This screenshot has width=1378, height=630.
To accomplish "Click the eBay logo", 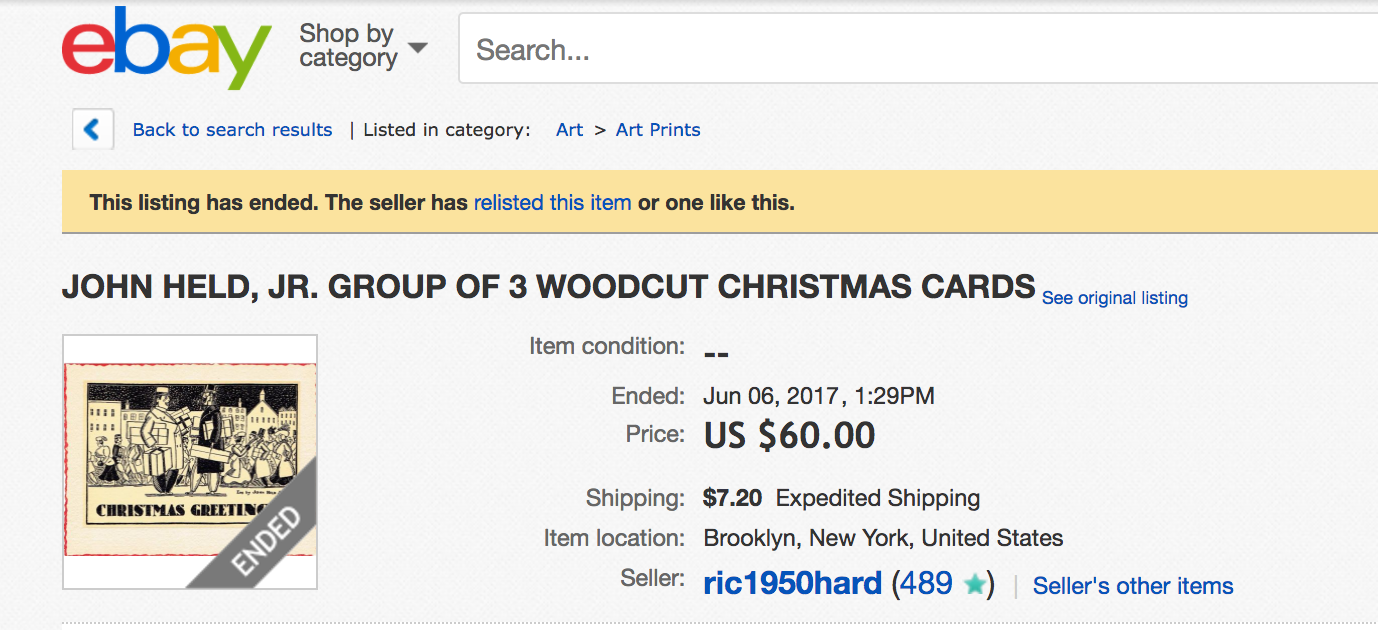I will click(166, 47).
